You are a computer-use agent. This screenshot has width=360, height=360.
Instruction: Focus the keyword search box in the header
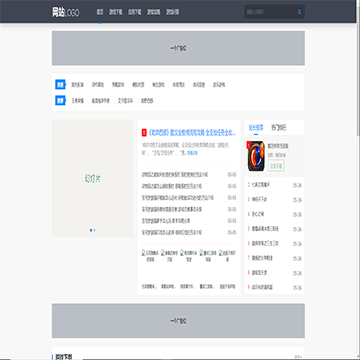pos(270,12)
